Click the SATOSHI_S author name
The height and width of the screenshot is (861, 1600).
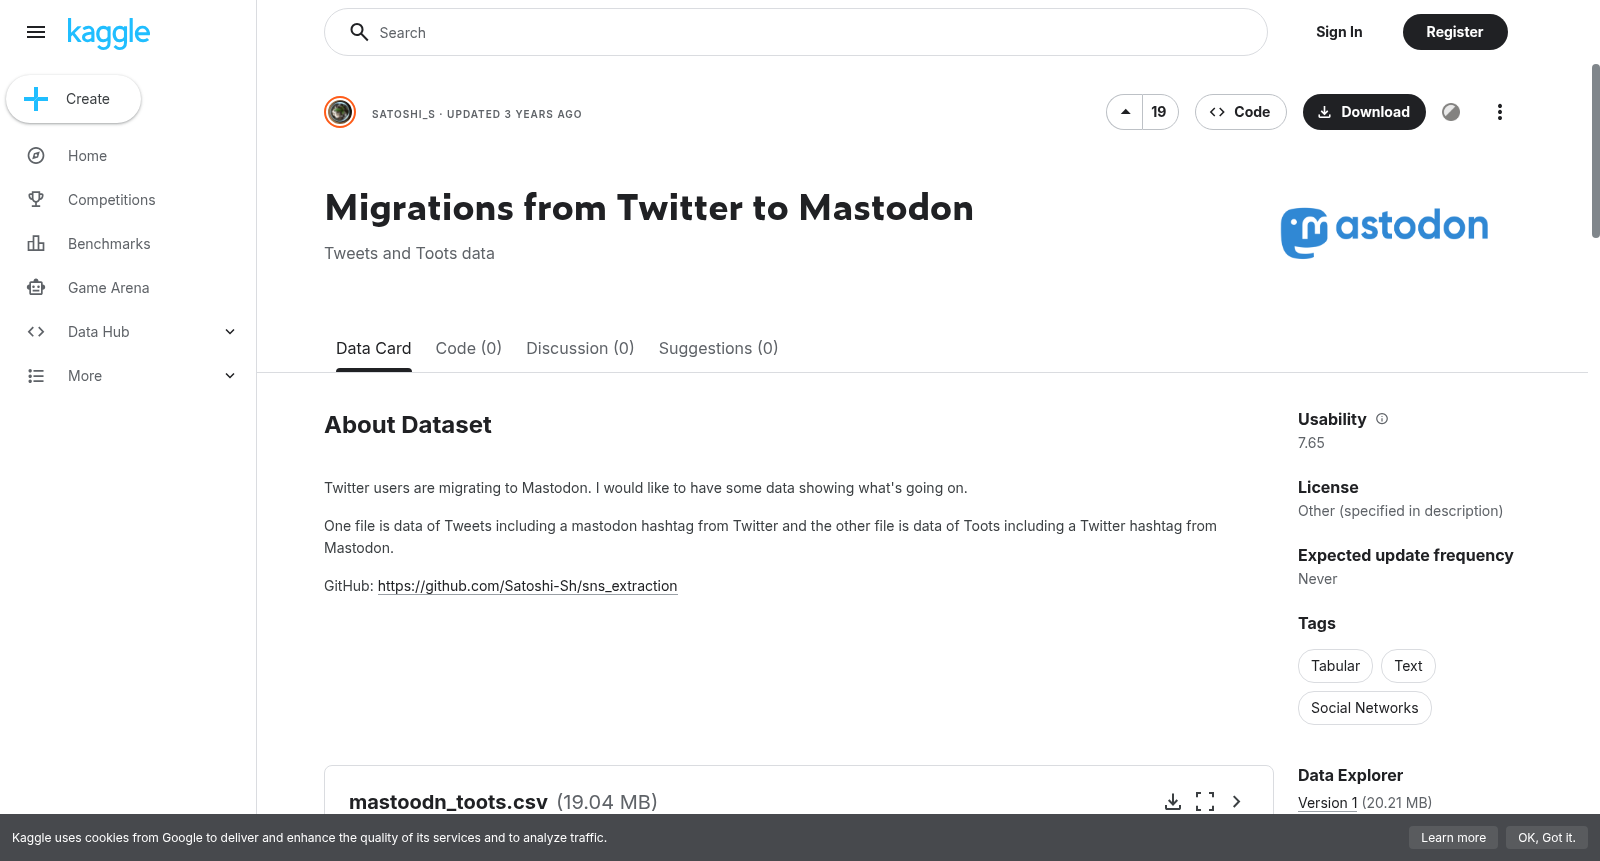[403, 114]
